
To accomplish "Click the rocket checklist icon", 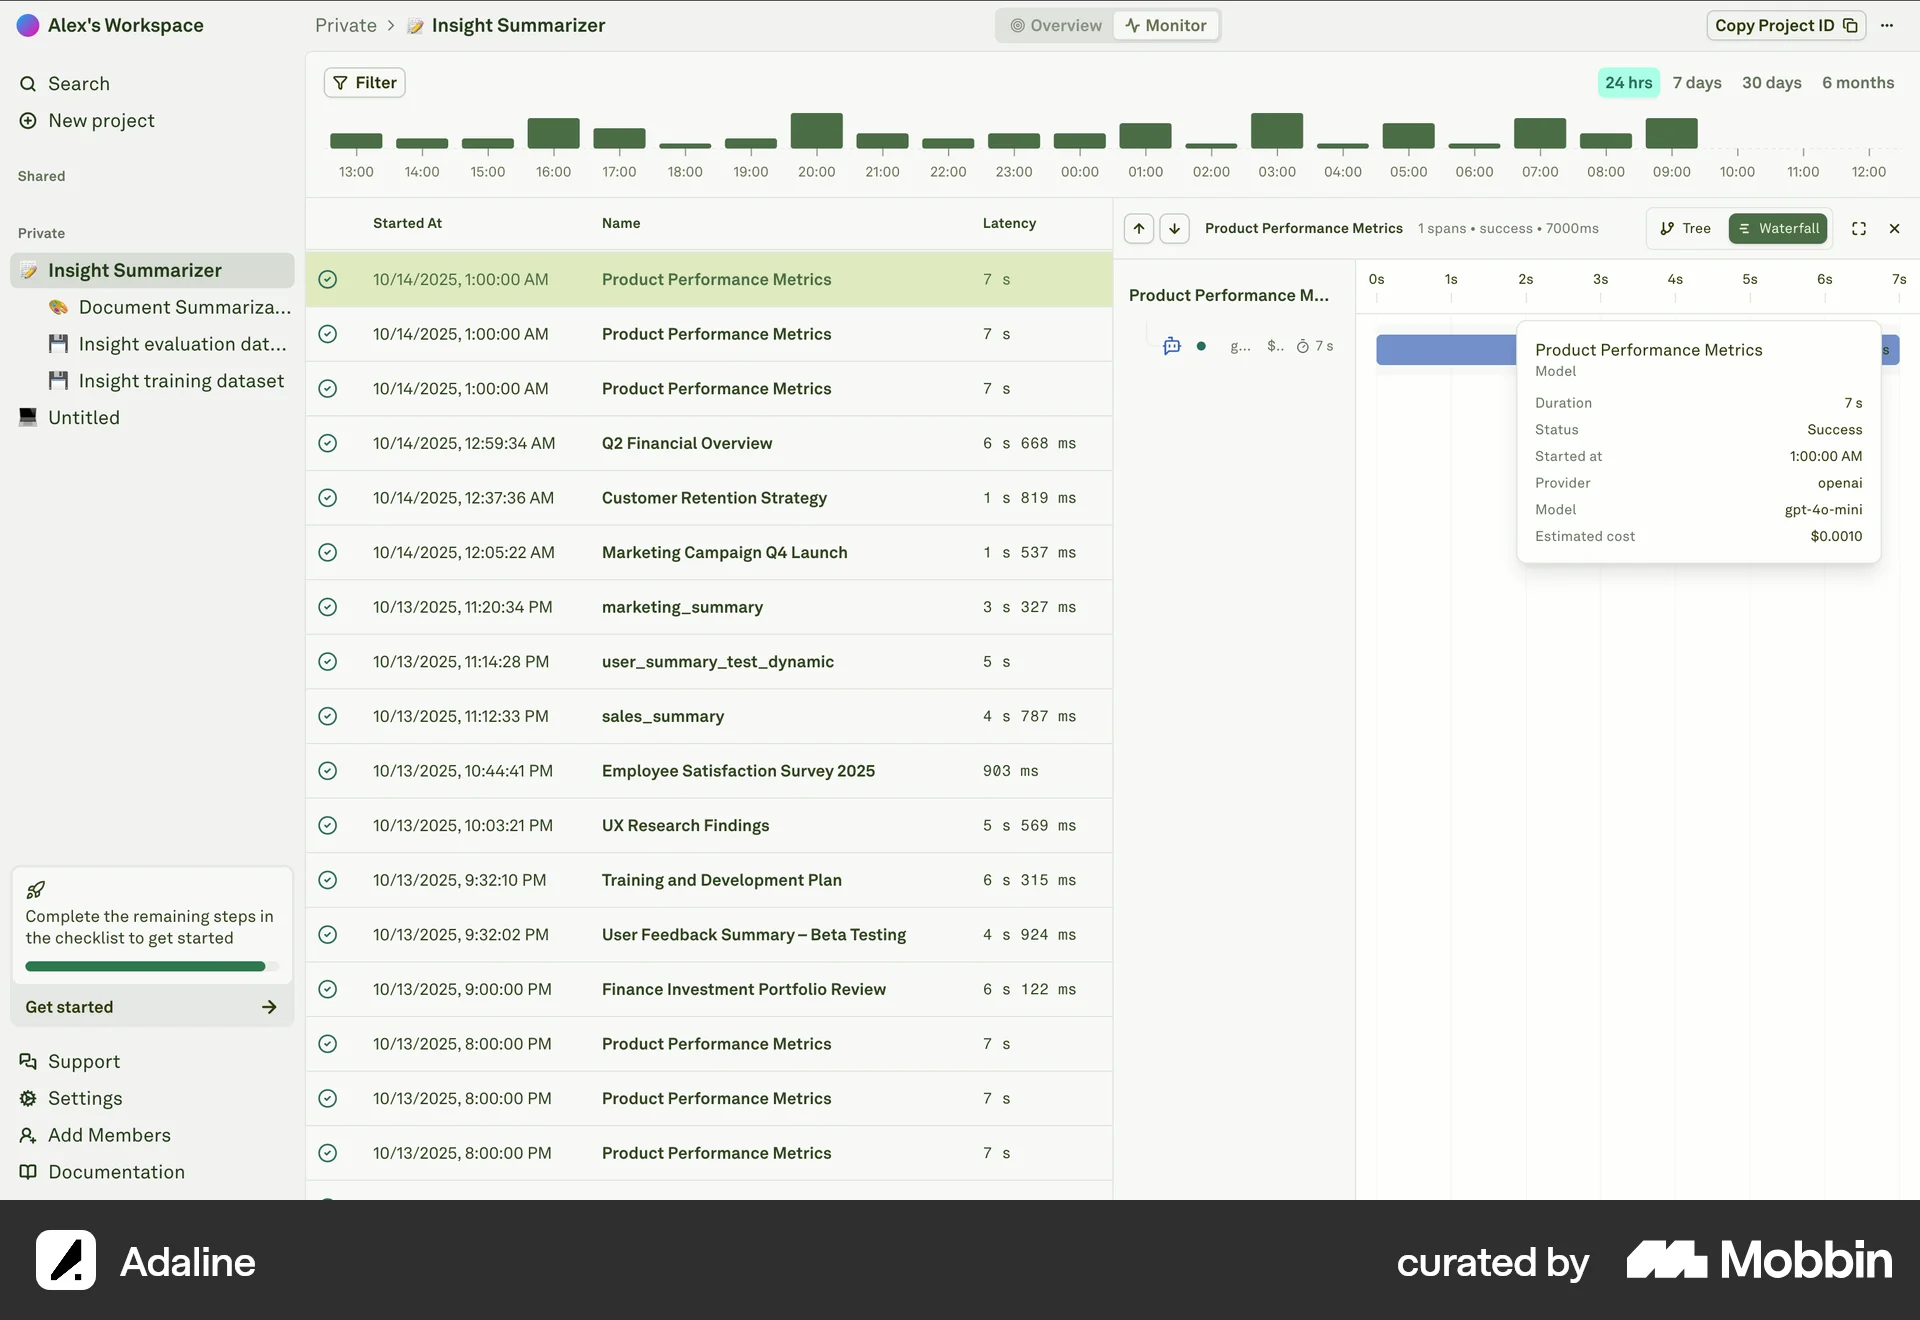I will click(35, 889).
